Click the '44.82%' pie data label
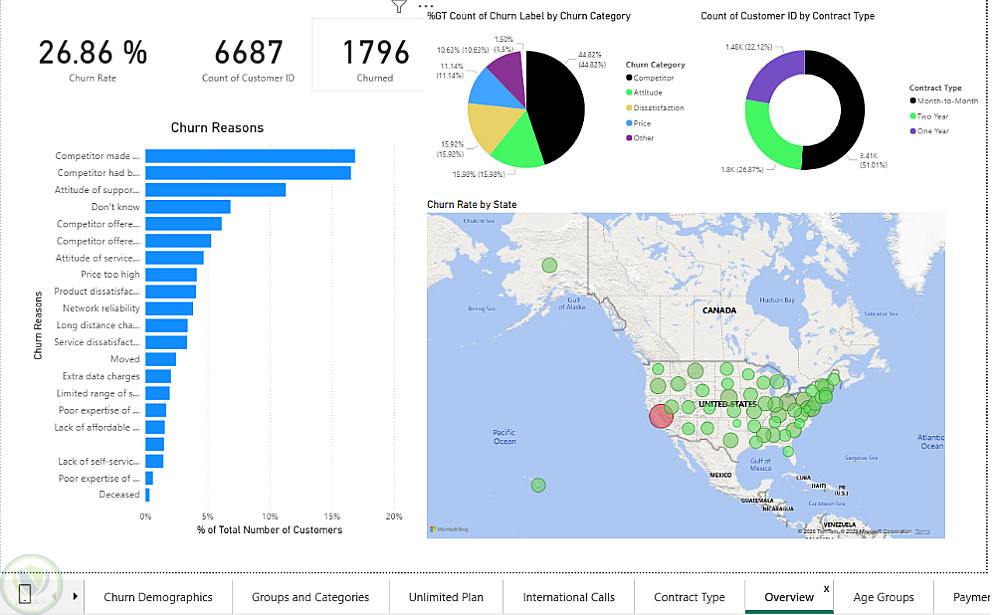Screen dimensions: 1000x615 591,59
